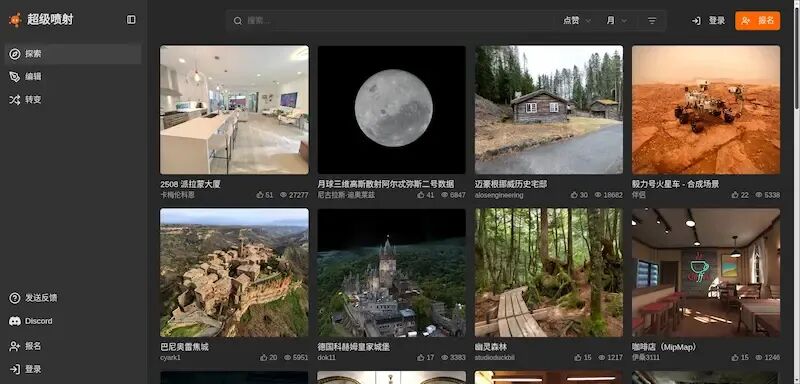The width and height of the screenshot is (800, 384).
Task: Open the hilltop town 巴尼奥雷焦城 thumbnail
Action: (x=234, y=273)
